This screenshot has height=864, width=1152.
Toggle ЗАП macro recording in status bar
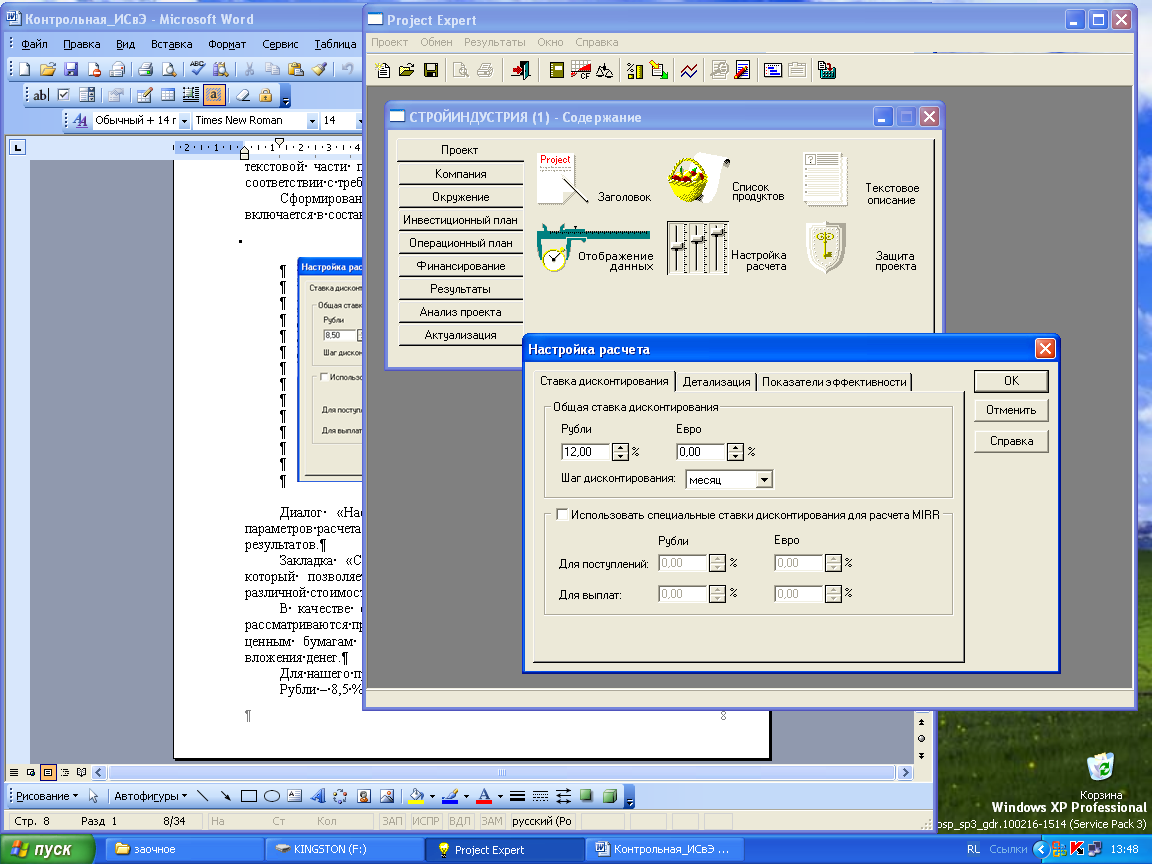pyautogui.click(x=392, y=821)
